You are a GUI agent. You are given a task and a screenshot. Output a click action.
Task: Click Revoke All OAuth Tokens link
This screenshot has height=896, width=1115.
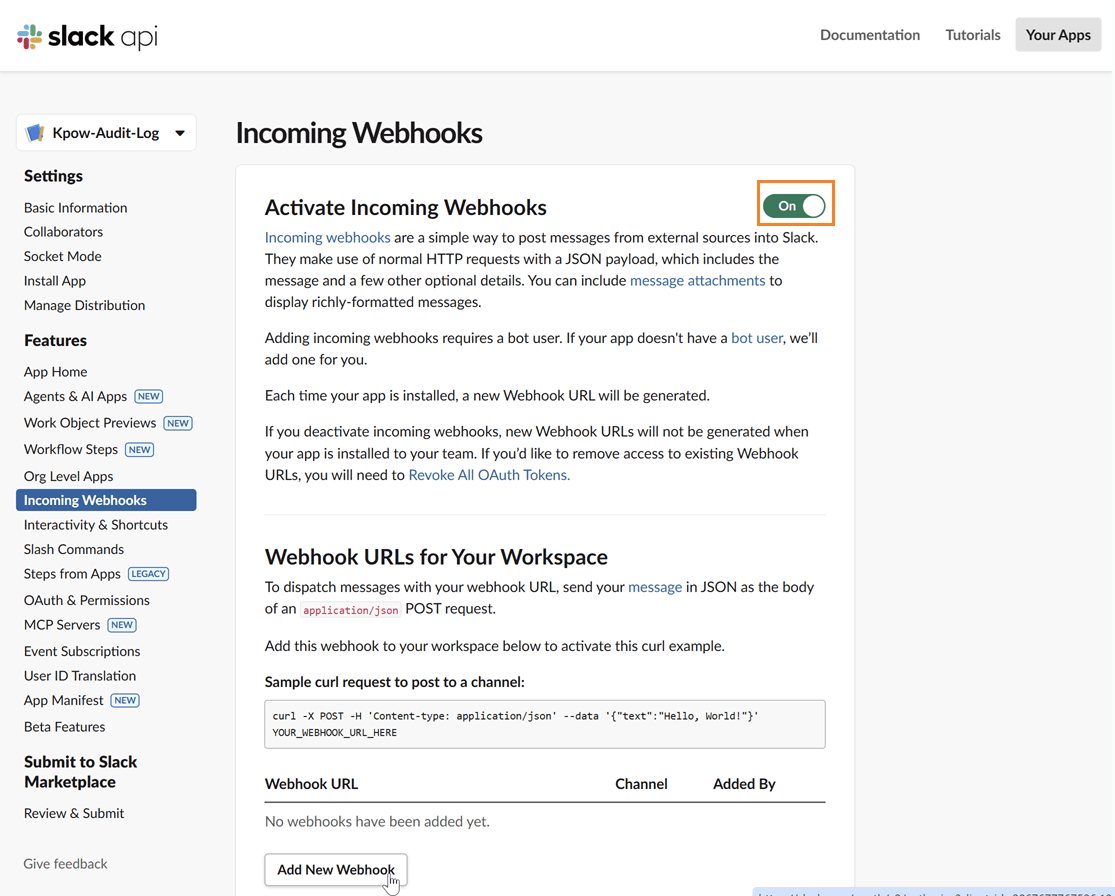tap(489, 475)
